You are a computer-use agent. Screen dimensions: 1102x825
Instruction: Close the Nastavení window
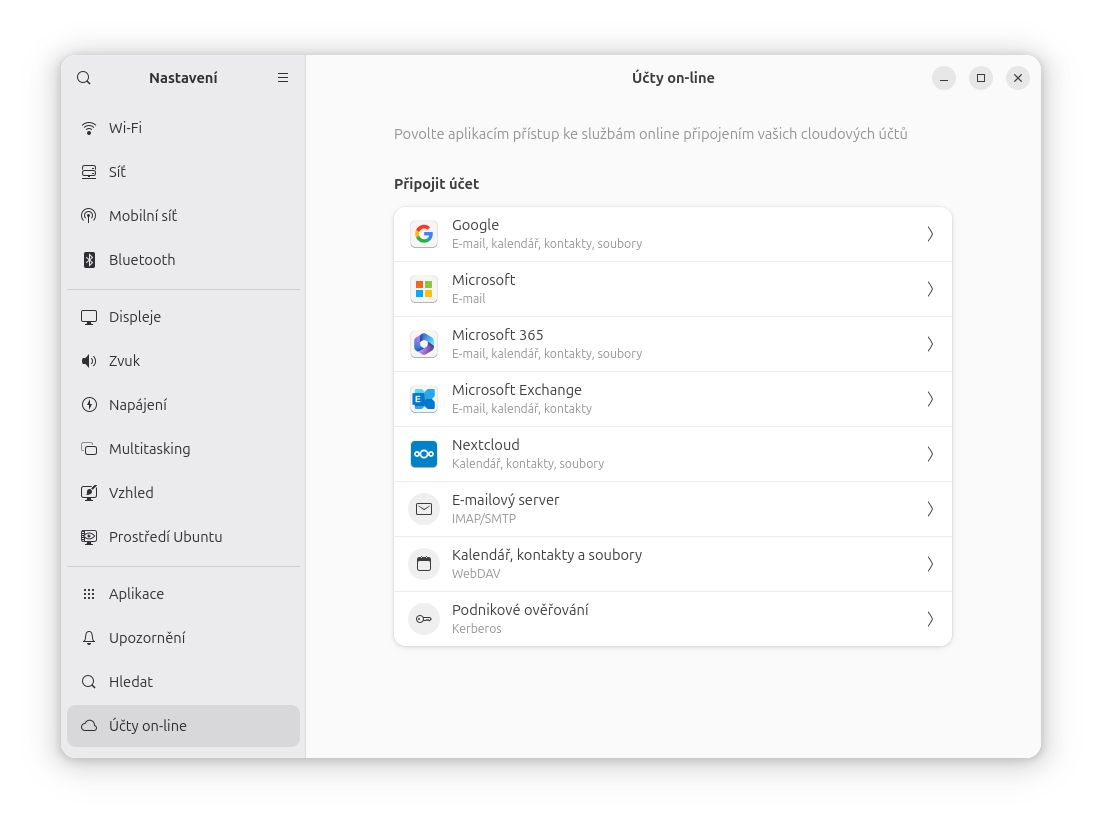tap(1018, 78)
